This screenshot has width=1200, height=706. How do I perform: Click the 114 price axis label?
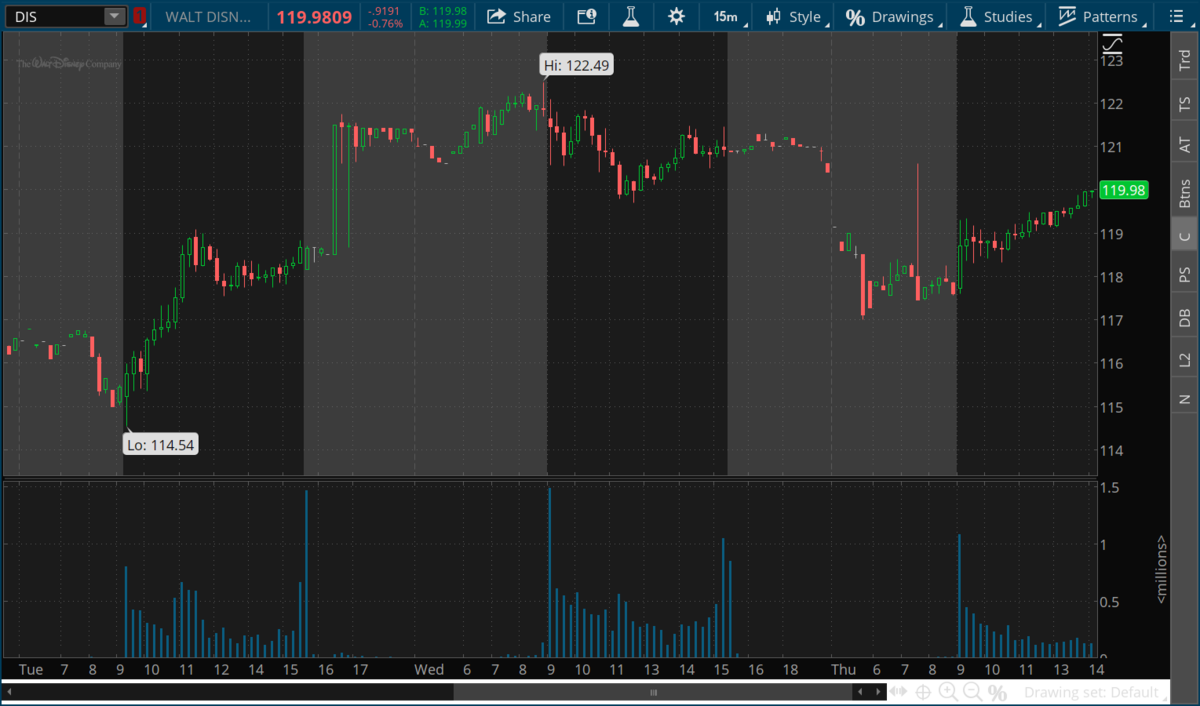click(1111, 450)
